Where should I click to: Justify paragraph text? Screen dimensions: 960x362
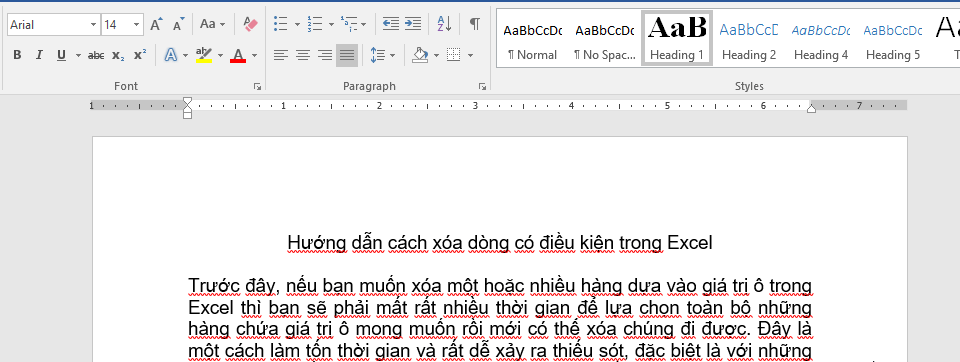347,55
